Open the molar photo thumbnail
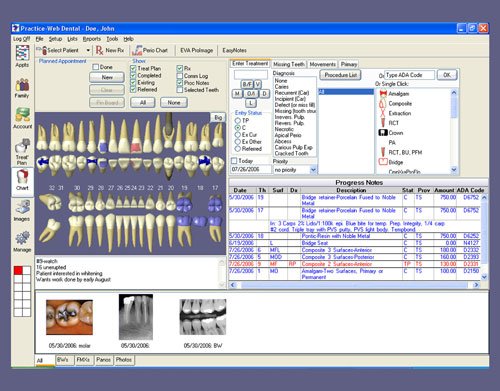The image size is (500, 391). [x=69, y=317]
